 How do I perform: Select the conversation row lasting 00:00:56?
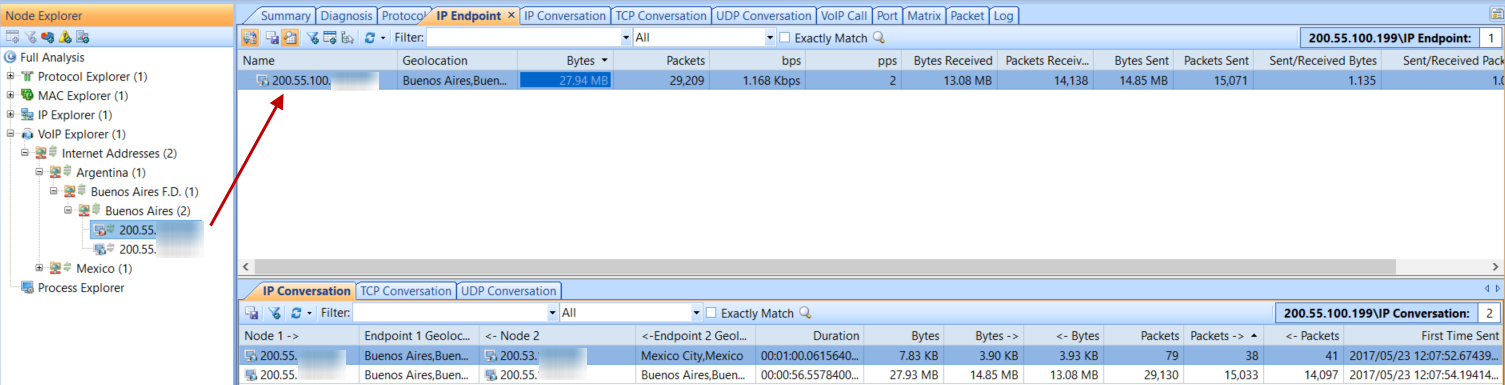pos(871,374)
